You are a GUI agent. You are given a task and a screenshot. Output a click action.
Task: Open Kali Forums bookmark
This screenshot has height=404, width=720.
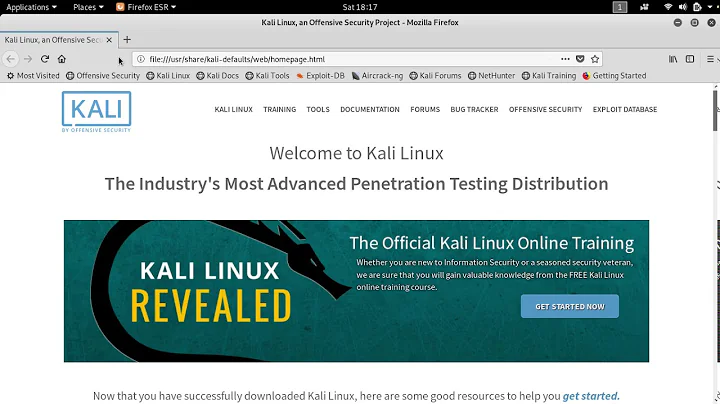[x=435, y=75]
